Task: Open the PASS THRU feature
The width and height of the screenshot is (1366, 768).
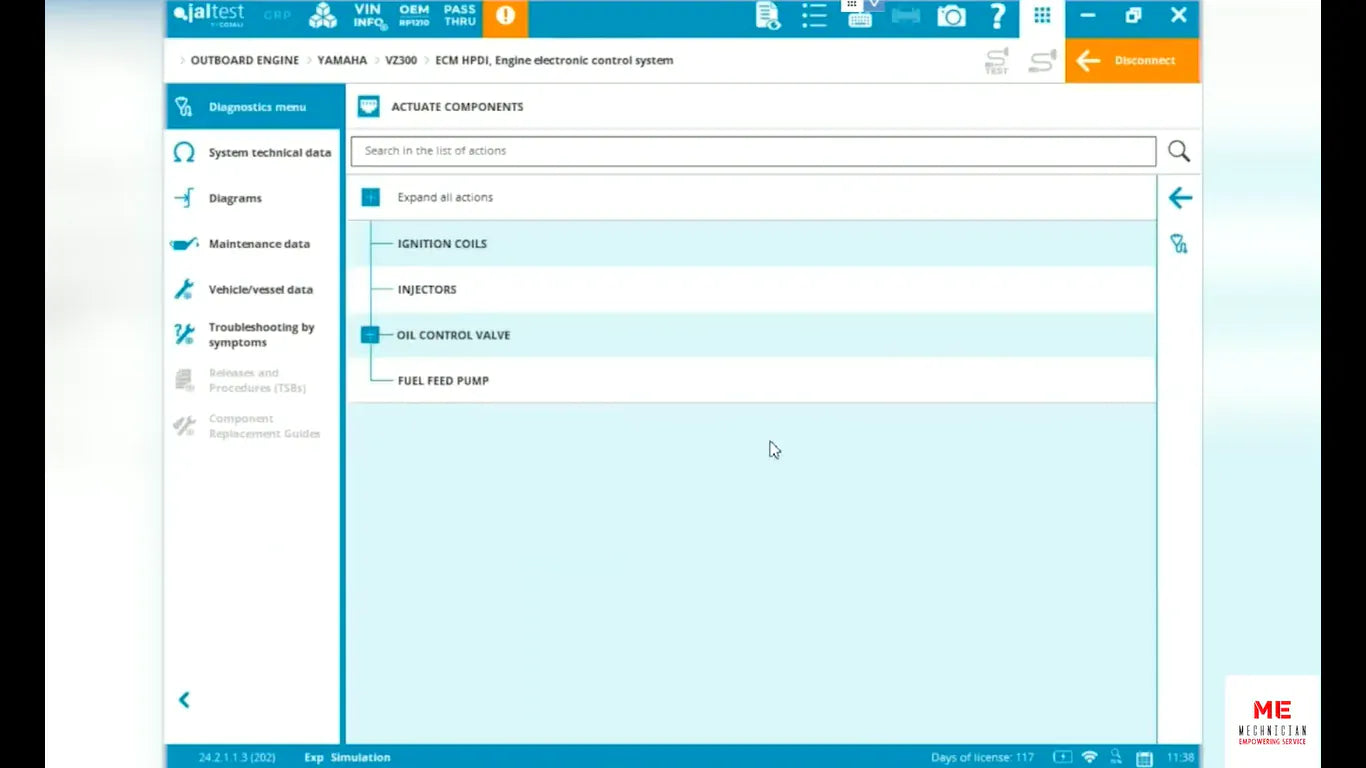Action: pyautogui.click(x=459, y=18)
